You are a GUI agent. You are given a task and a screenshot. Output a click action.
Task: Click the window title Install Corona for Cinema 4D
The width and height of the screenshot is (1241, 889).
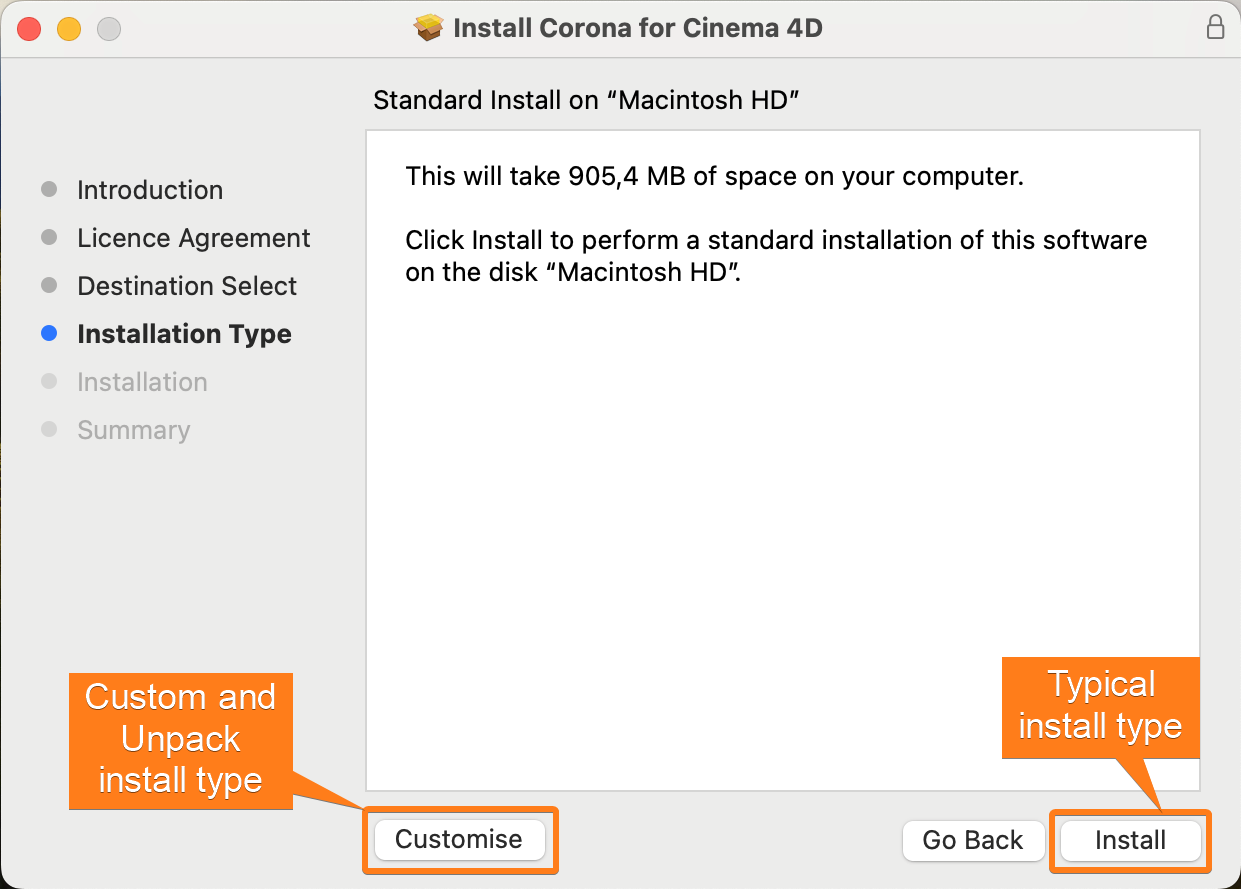tap(638, 28)
